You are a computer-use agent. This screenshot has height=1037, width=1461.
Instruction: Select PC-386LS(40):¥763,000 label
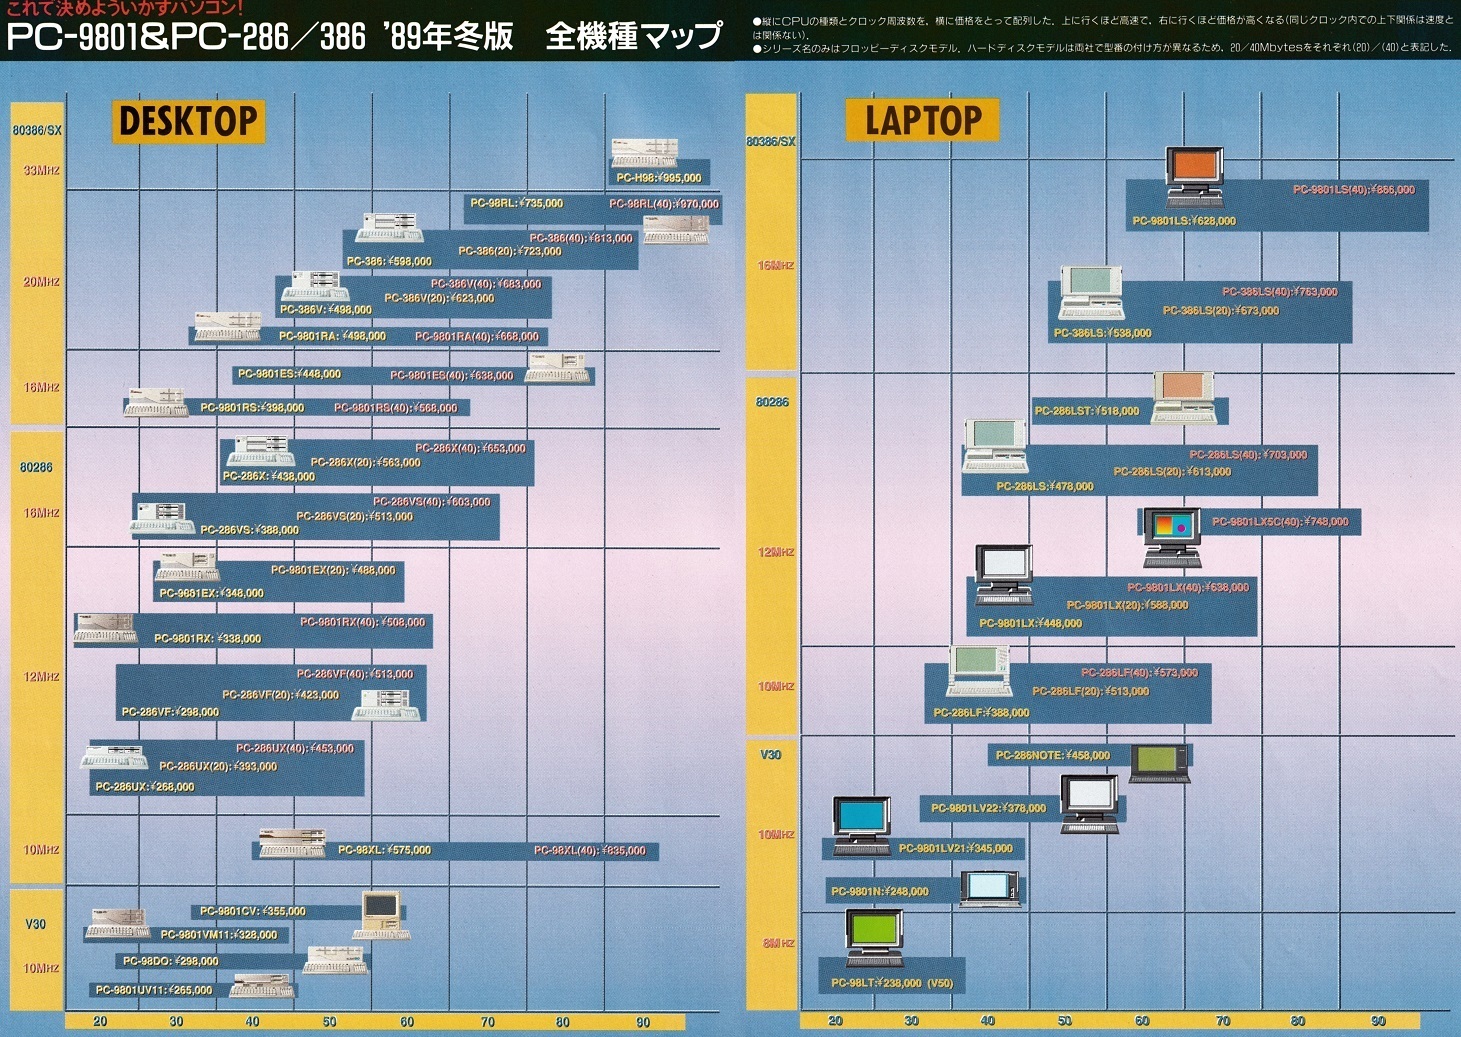point(1279,292)
